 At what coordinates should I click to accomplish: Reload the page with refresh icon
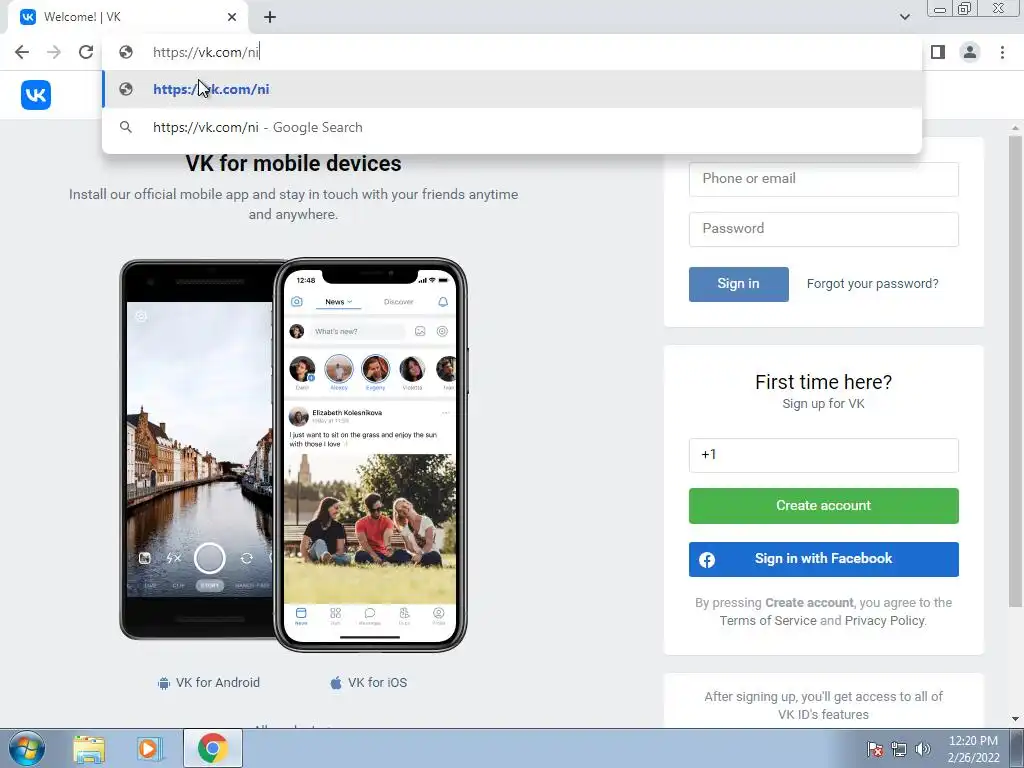[86, 52]
